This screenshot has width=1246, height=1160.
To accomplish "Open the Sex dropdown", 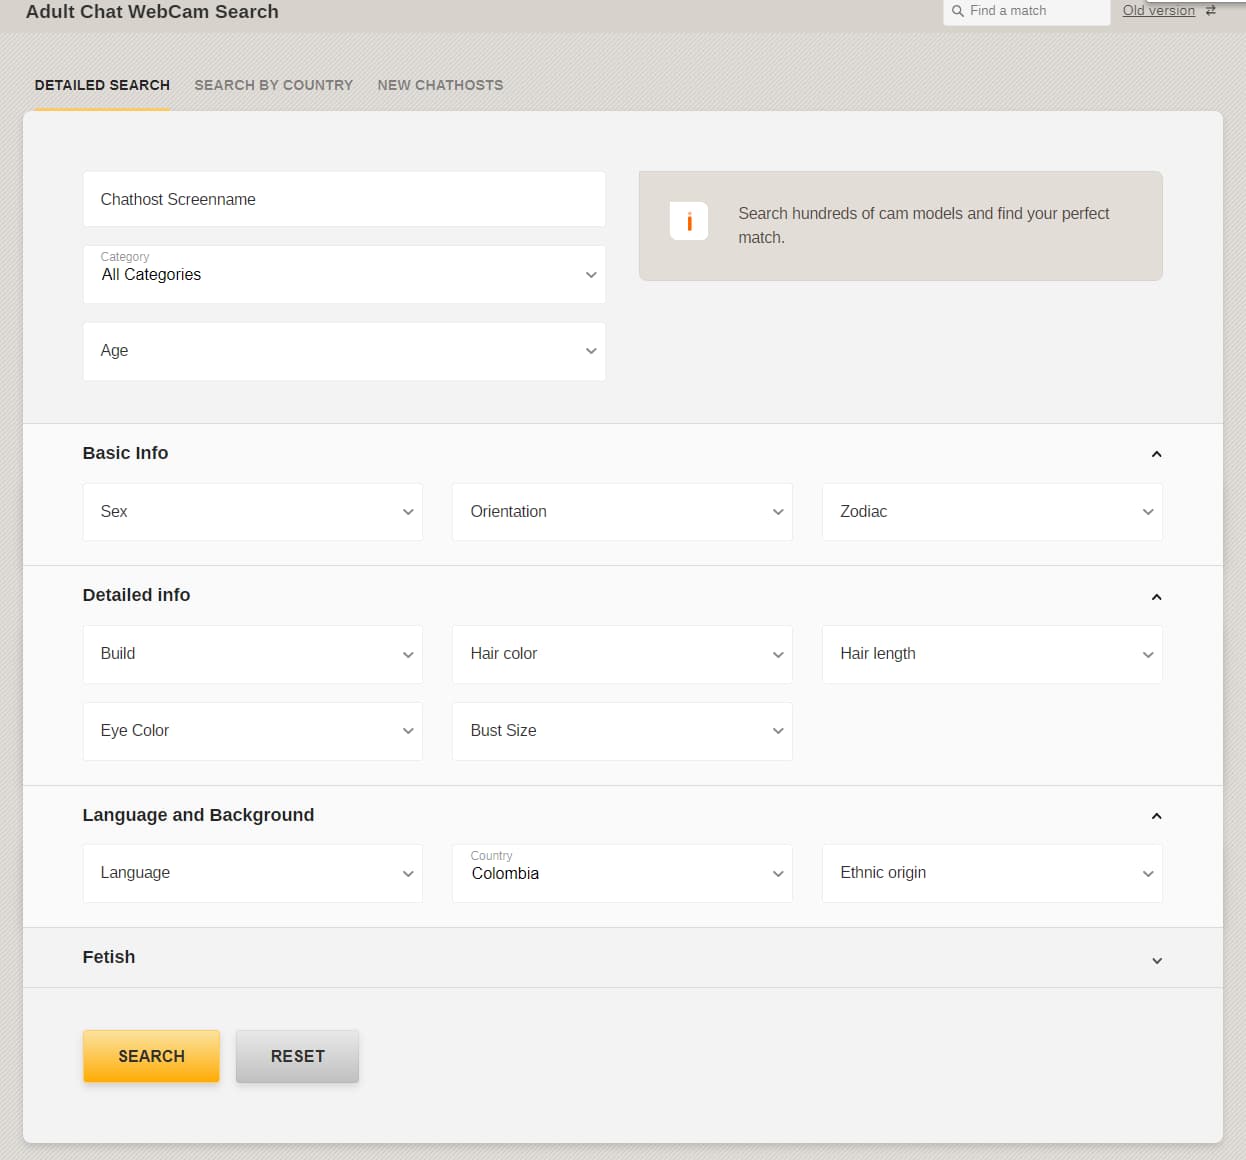I will pyautogui.click(x=253, y=512).
